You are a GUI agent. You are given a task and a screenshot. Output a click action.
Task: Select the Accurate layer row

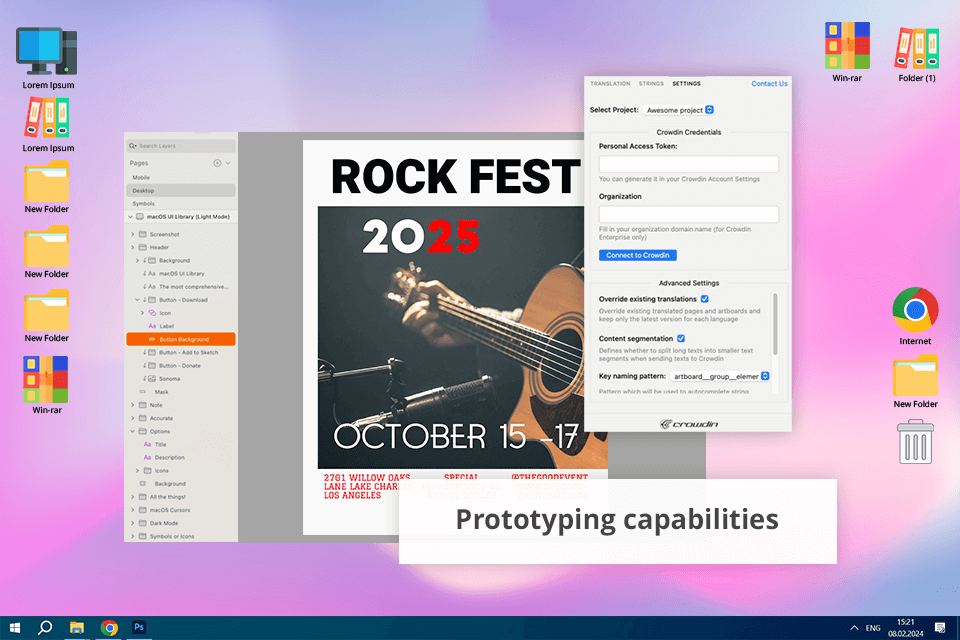181,418
